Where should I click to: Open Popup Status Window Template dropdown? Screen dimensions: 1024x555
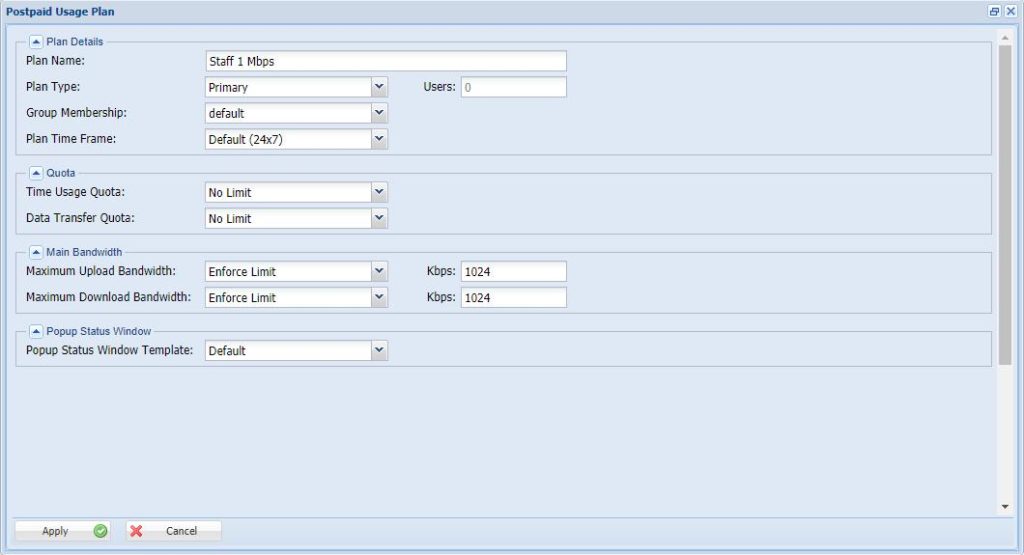379,350
